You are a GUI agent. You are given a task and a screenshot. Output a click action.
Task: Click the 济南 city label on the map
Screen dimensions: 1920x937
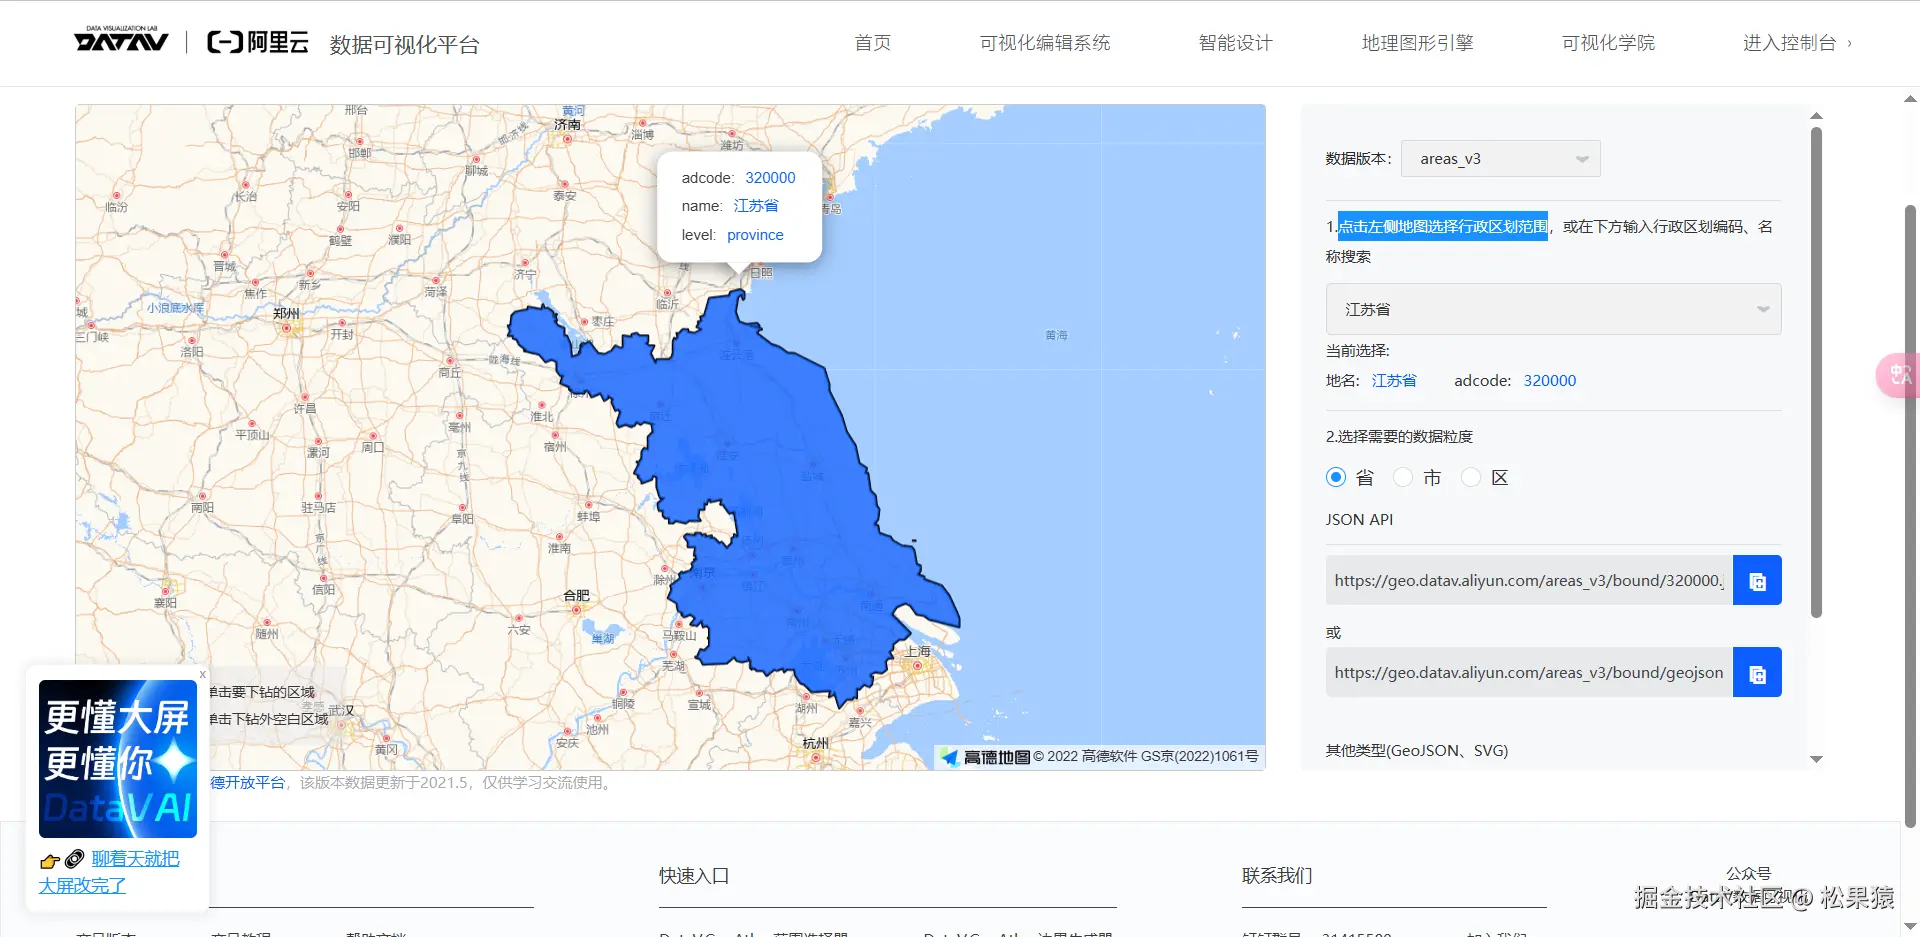pyautogui.click(x=567, y=125)
